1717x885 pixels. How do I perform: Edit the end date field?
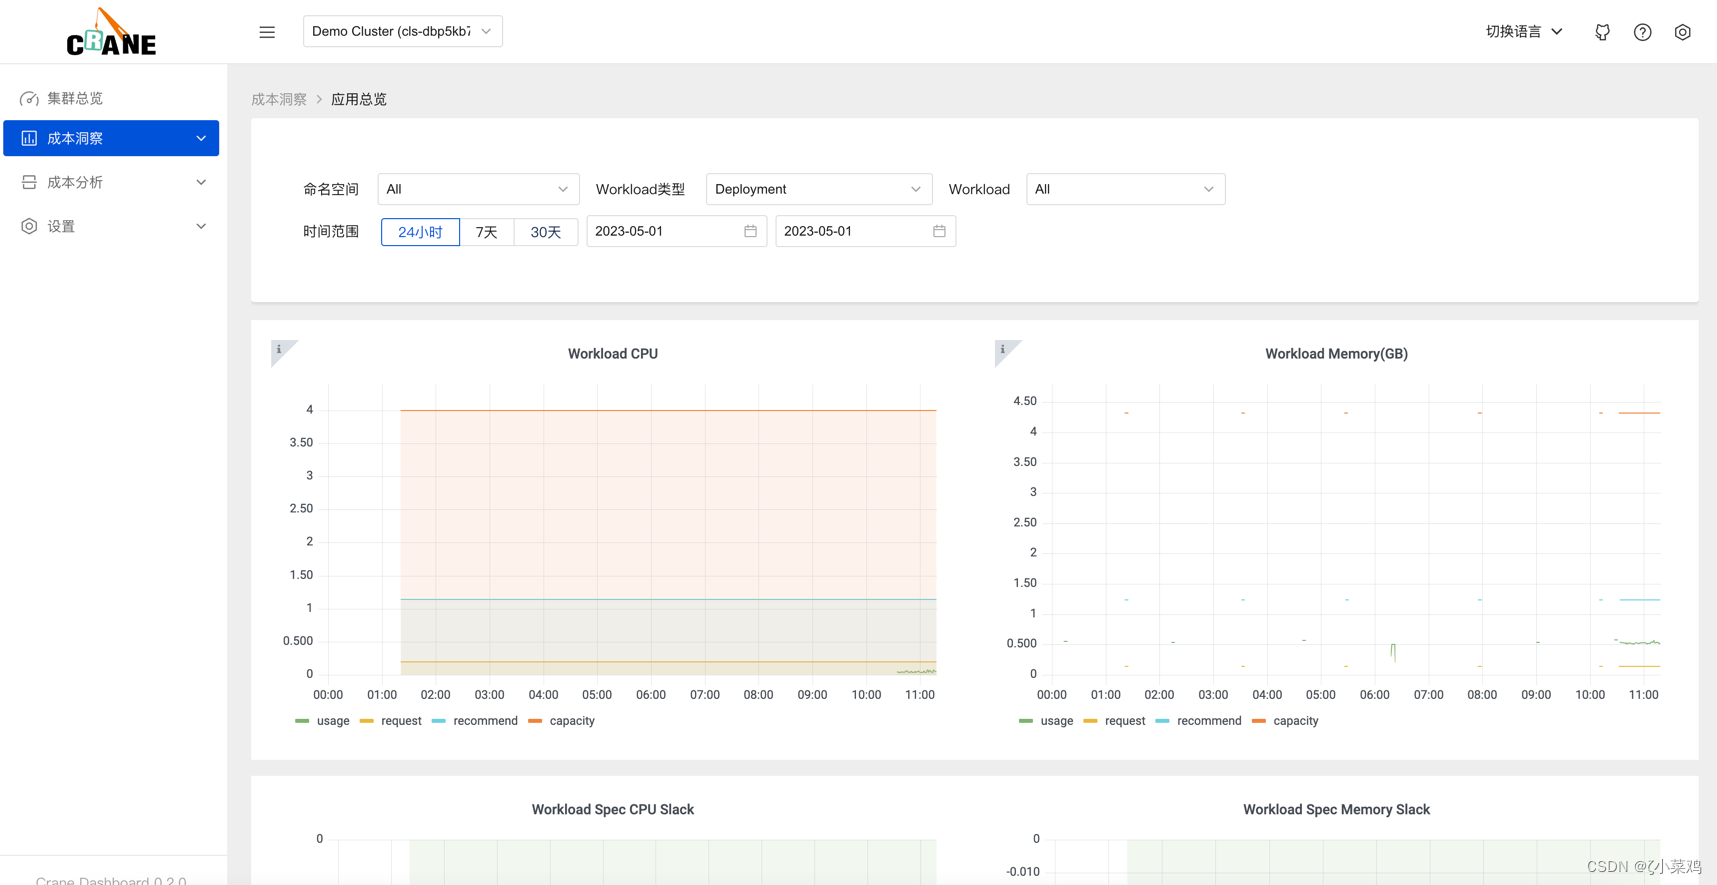[866, 231]
